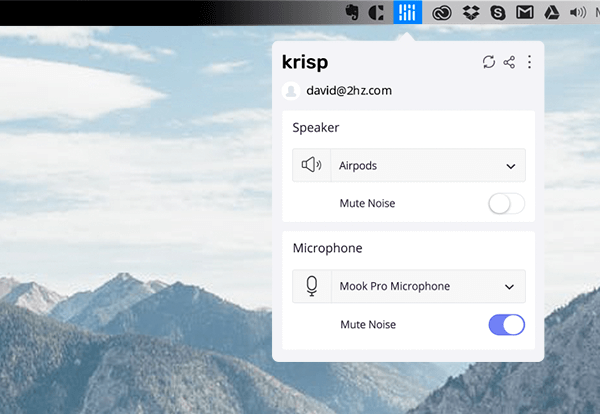Screen dimensions: 600x414
Task: Click the system volume menu bar icon
Action: click(578, 13)
